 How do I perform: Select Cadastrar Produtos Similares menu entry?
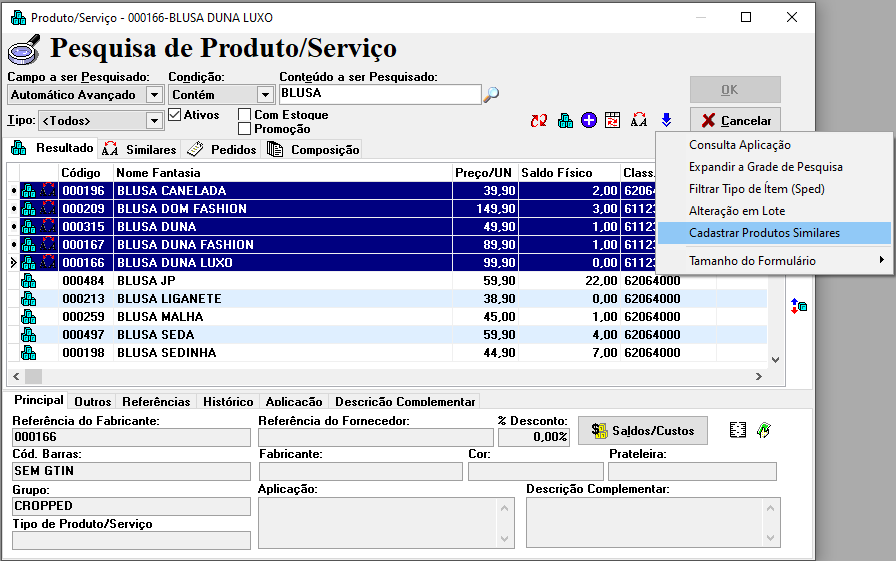tap(764, 233)
